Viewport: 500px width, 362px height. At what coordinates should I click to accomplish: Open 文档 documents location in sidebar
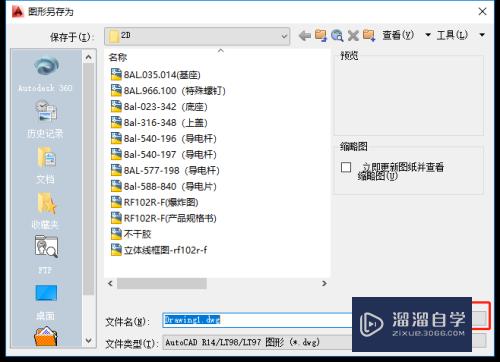45,165
